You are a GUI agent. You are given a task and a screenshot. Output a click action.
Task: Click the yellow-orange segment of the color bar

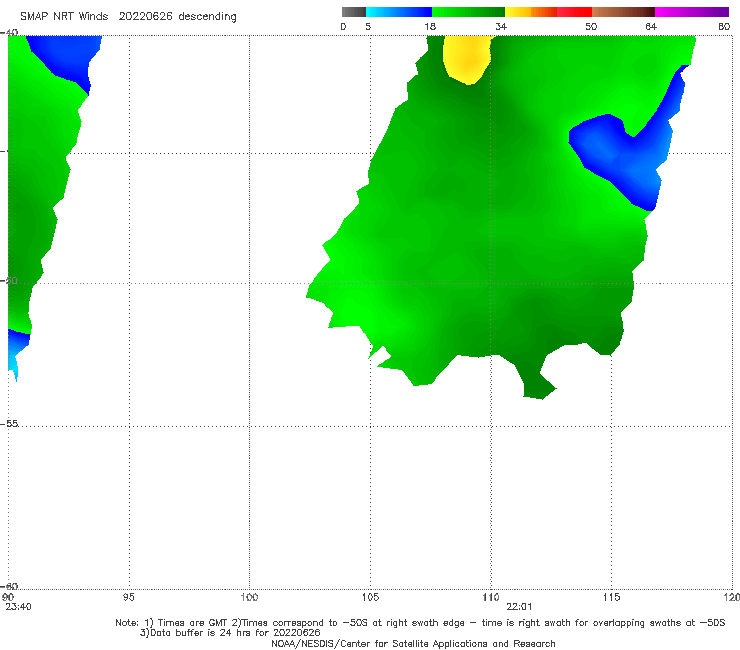tap(531, 12)
